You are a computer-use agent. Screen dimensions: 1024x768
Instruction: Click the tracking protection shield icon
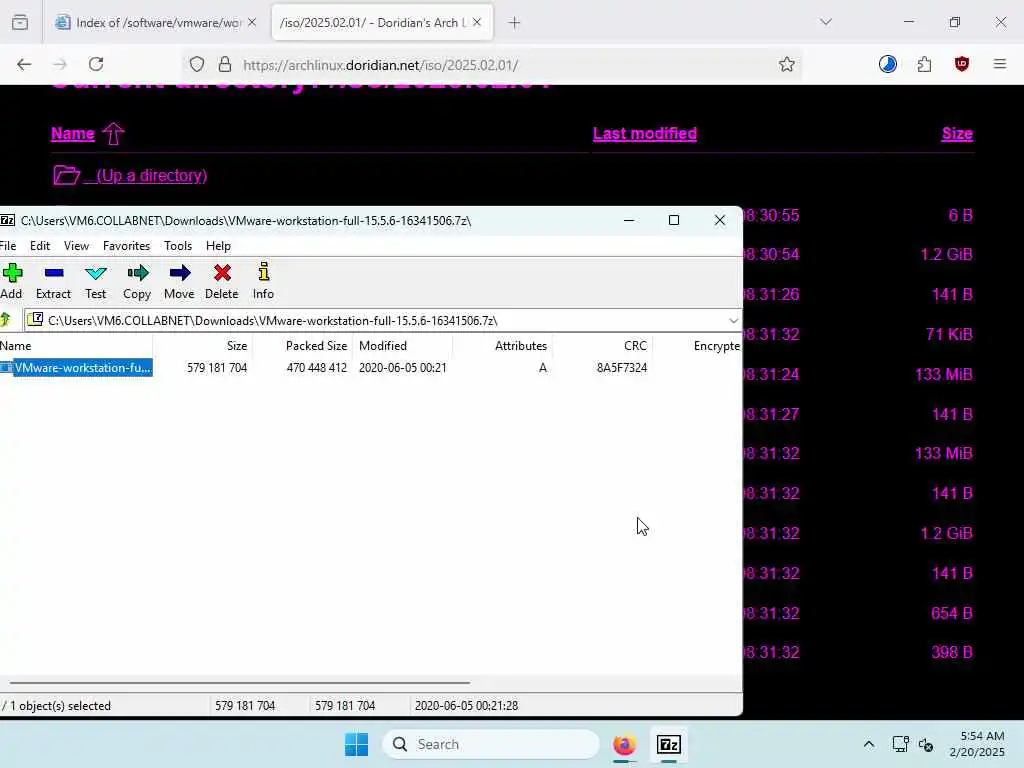point(197,64)
